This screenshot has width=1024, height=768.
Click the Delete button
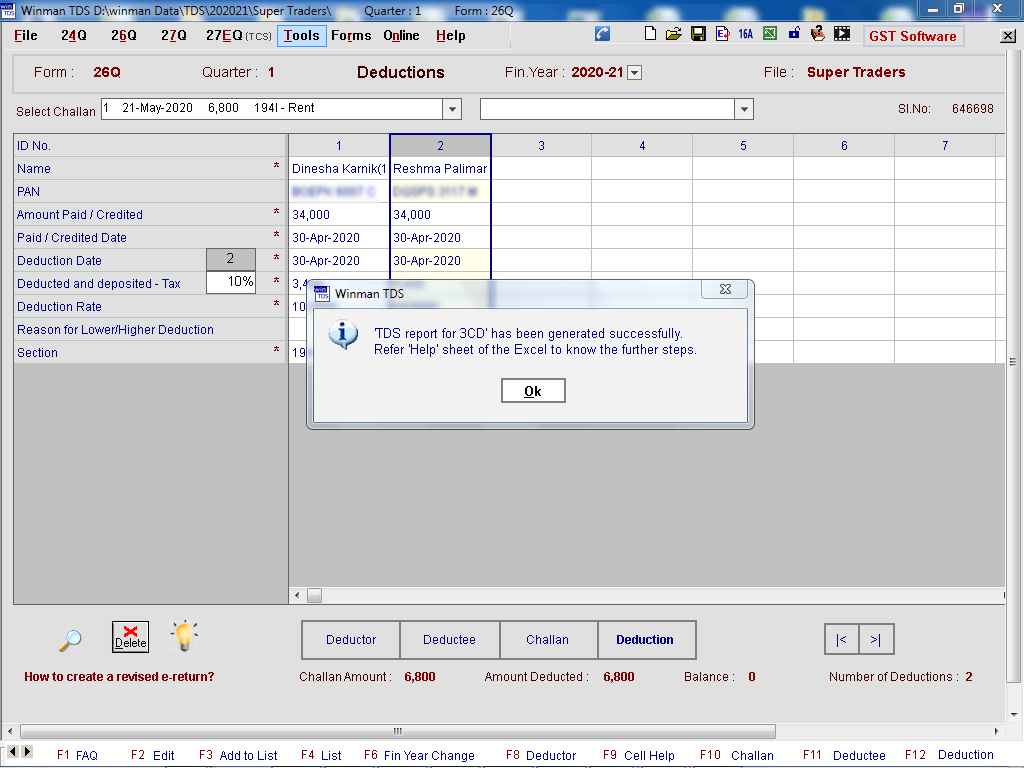pos(130,637)
